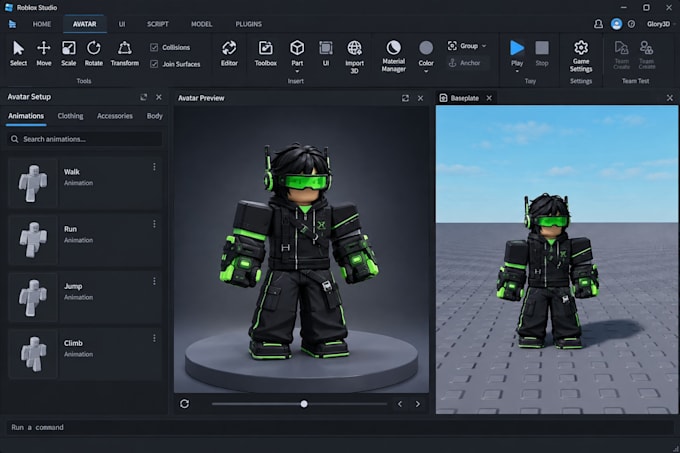Screen dimensions: 680x453
Task: Click the Color swatch circle
Action: (x=426, y=48)
